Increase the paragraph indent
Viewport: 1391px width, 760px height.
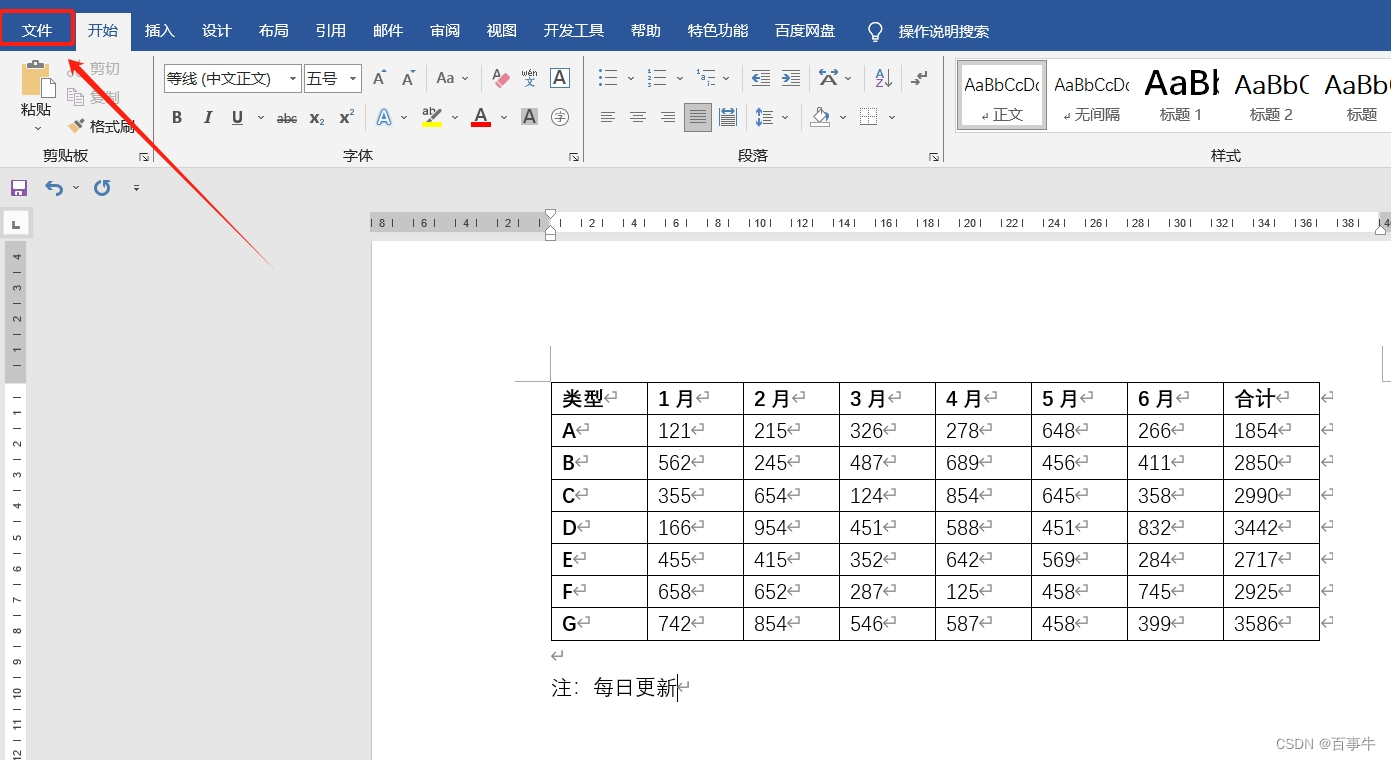click(791, 78)
